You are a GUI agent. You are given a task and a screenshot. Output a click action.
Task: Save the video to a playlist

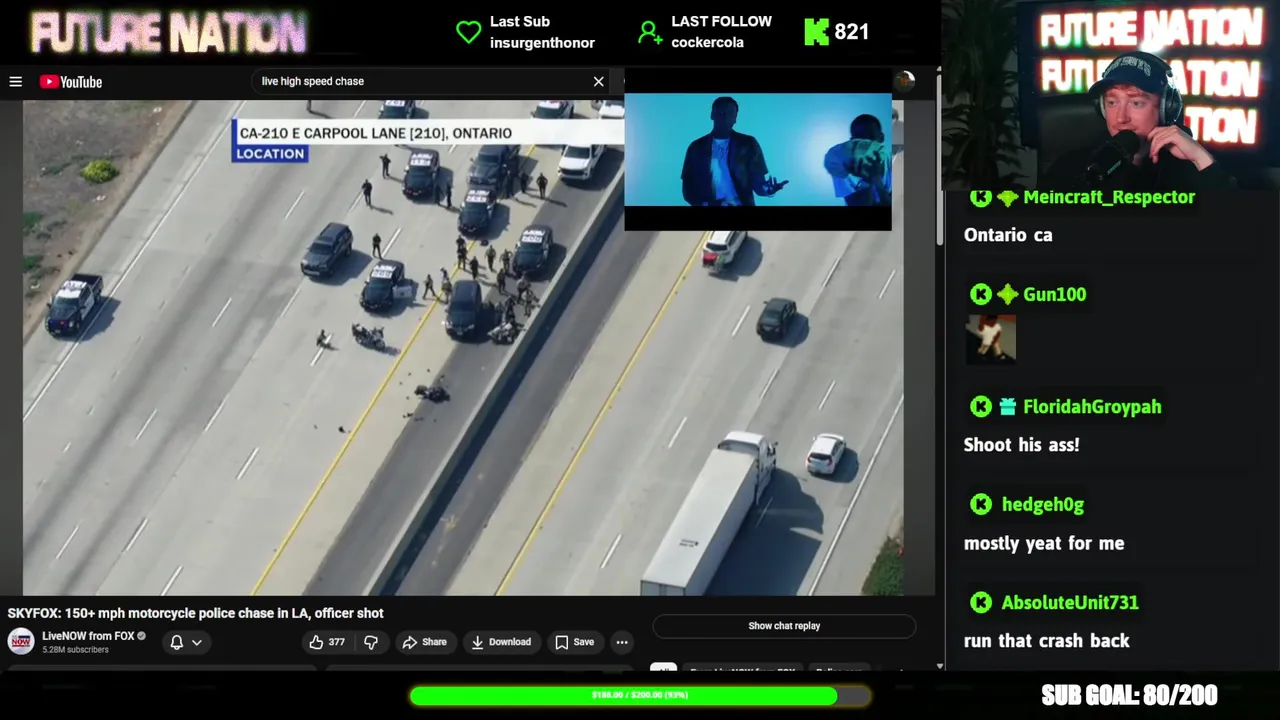[x=575, y=642]
